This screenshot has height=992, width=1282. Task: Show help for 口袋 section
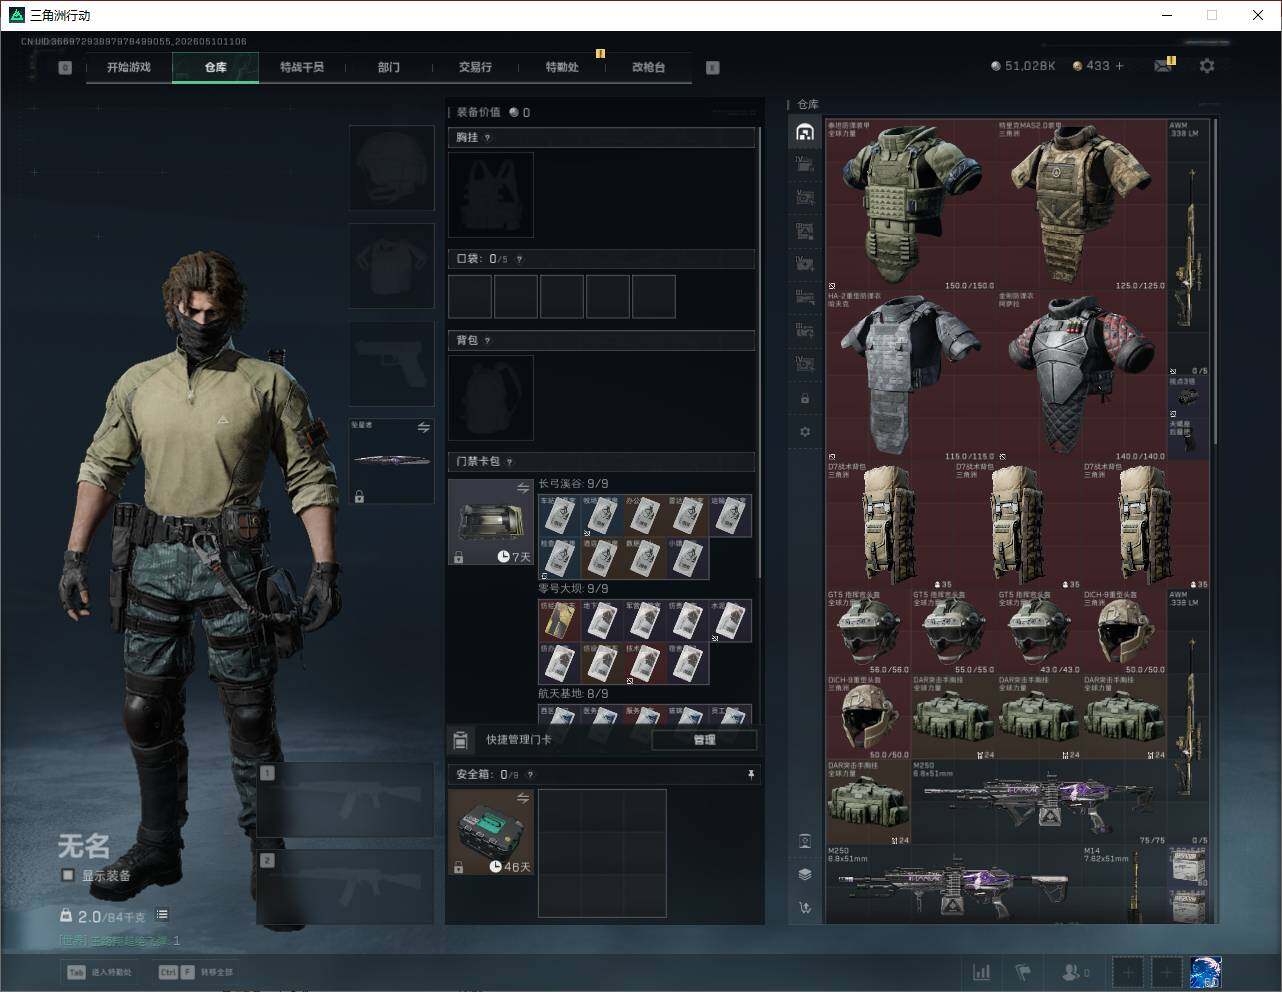coord(519,259)
